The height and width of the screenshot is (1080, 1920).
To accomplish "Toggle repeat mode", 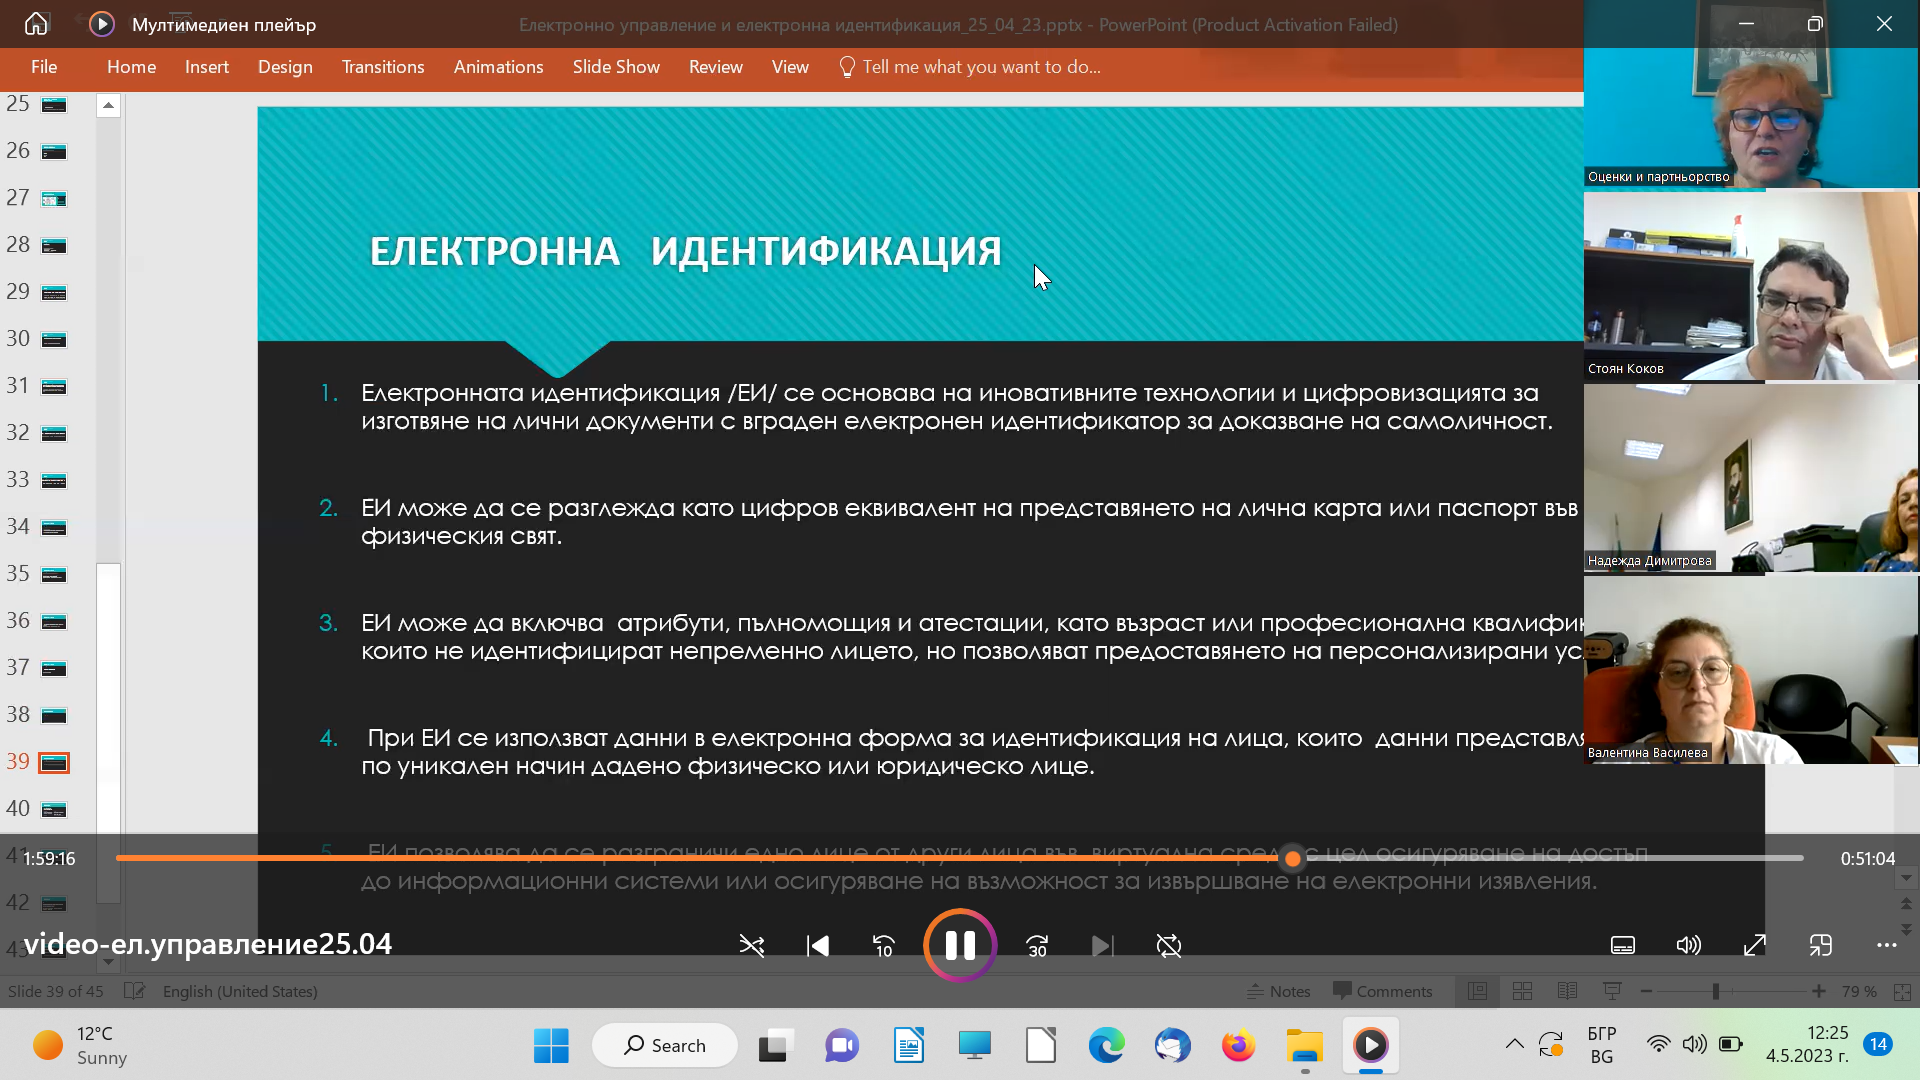I will coord(1168,945).
